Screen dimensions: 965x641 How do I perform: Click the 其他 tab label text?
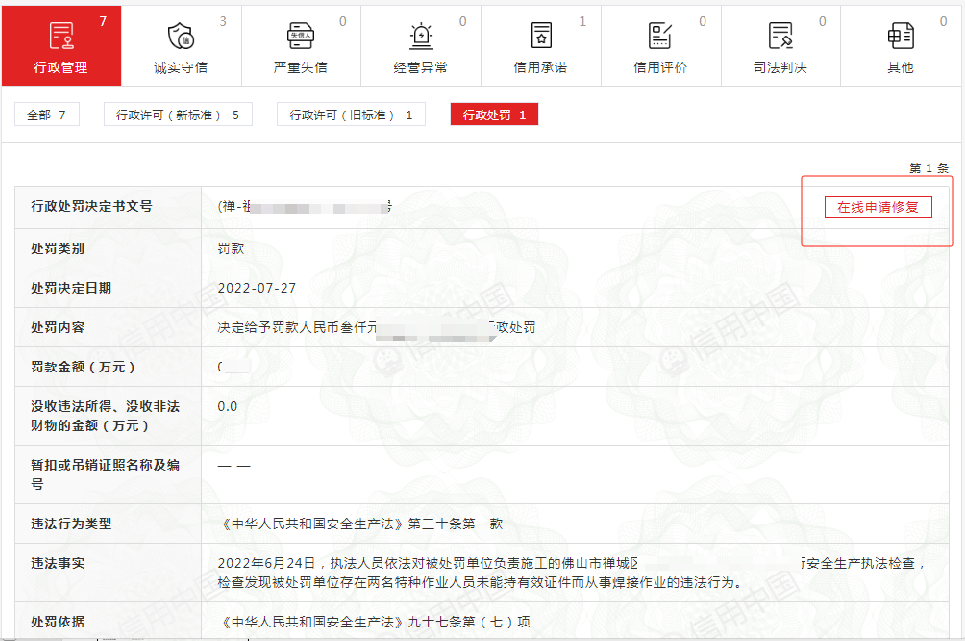pos(900,68)
